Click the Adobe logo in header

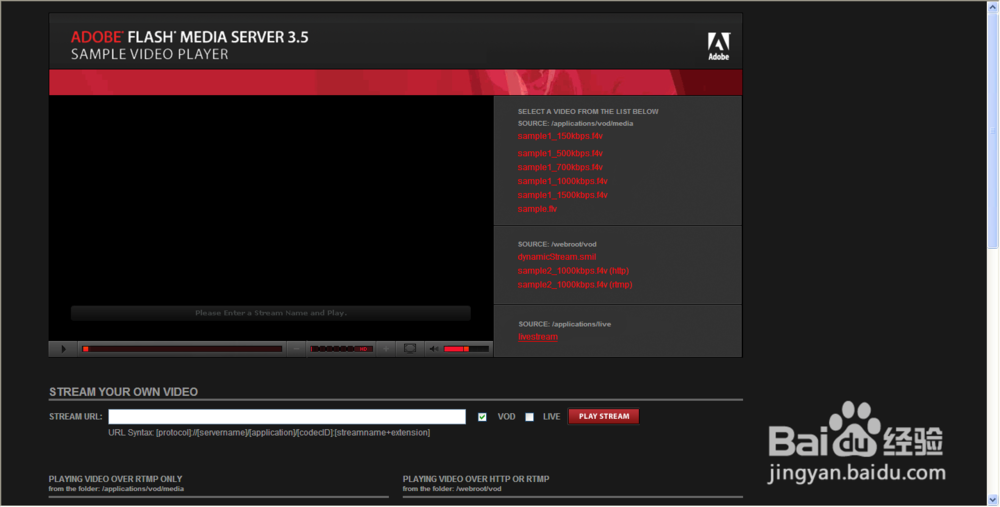719,47
